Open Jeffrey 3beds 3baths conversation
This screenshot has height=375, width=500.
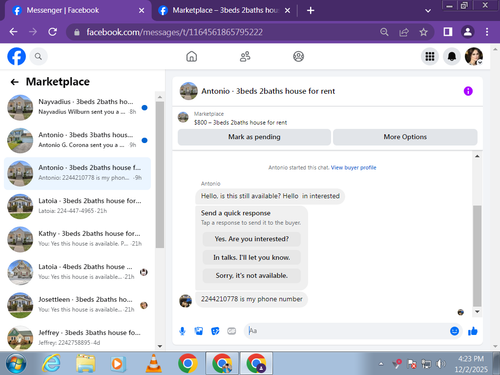77,338
